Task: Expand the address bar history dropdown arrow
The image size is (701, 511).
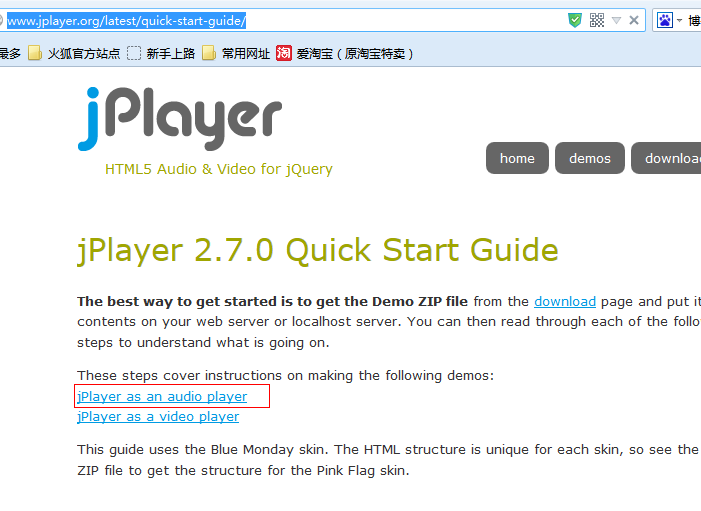Action: pos(617,20)
